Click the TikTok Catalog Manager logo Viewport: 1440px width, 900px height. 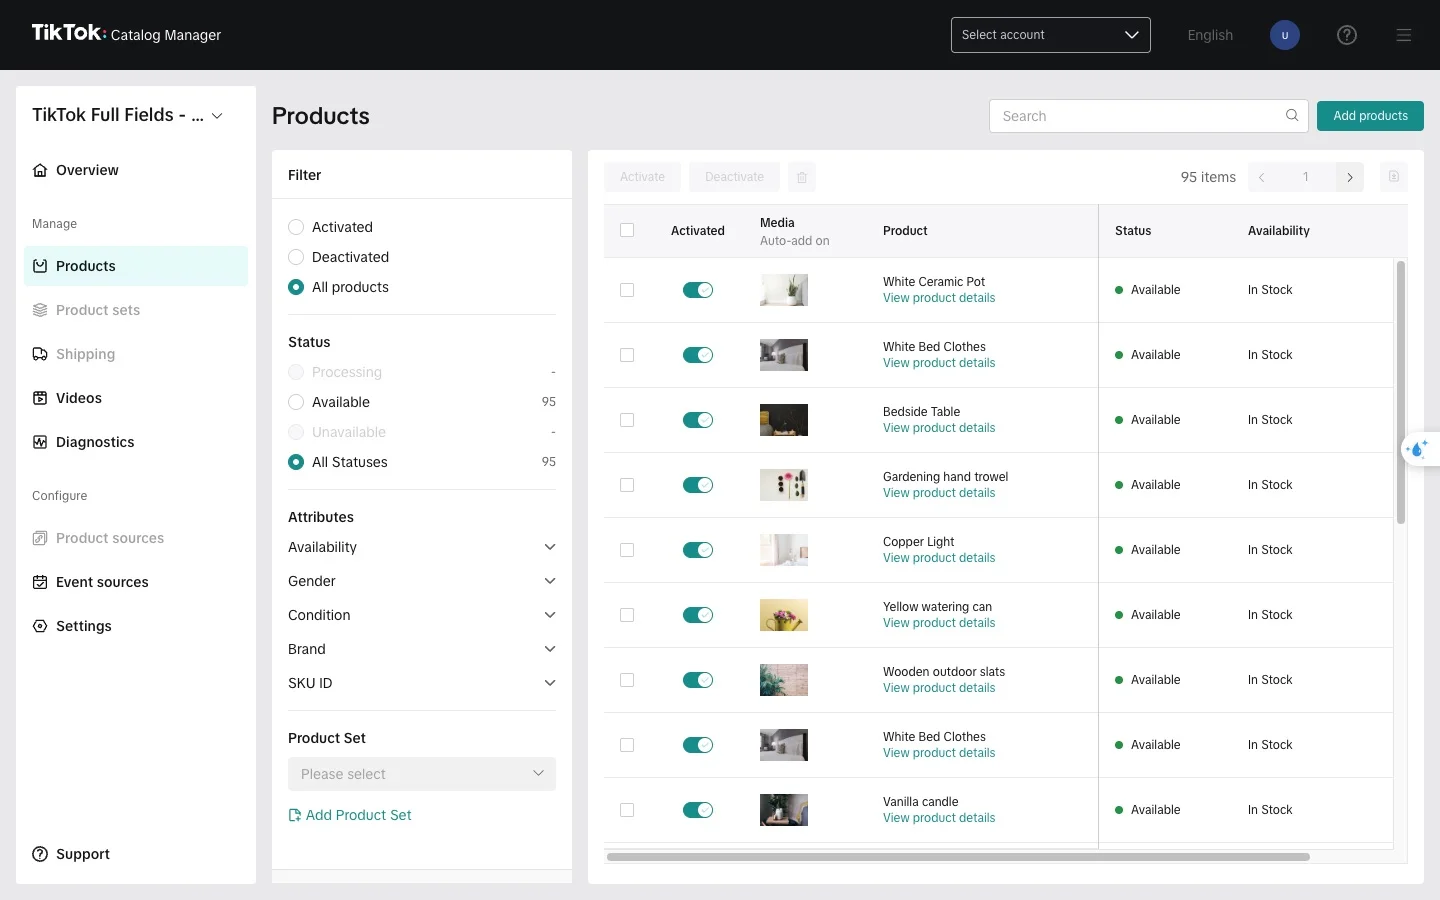126,34
